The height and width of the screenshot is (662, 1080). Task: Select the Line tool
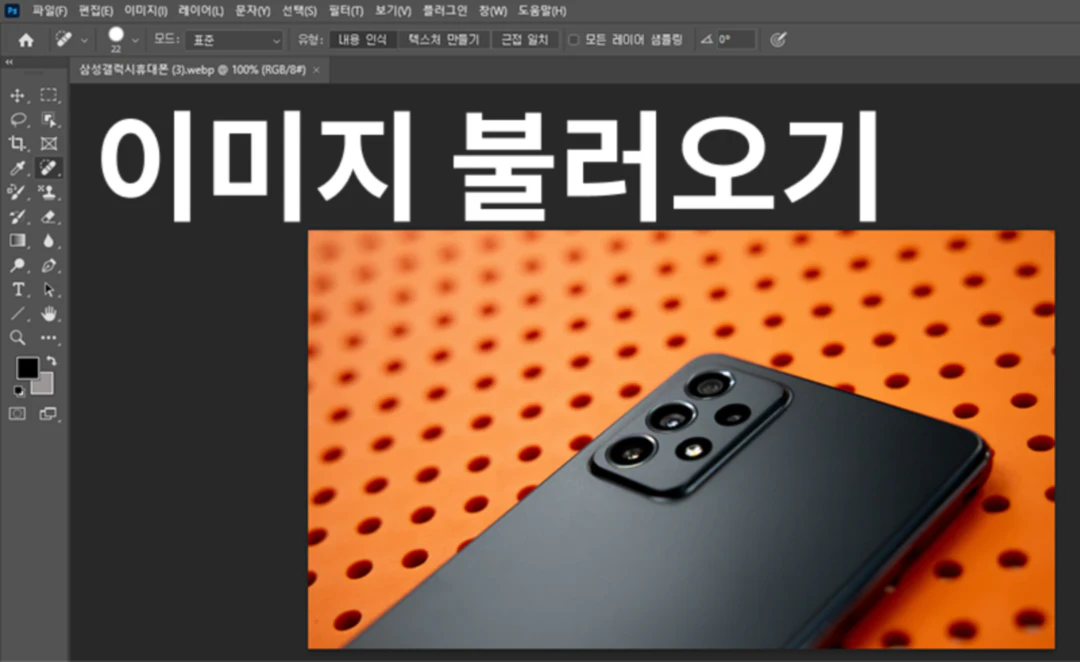tap(17, 313)
